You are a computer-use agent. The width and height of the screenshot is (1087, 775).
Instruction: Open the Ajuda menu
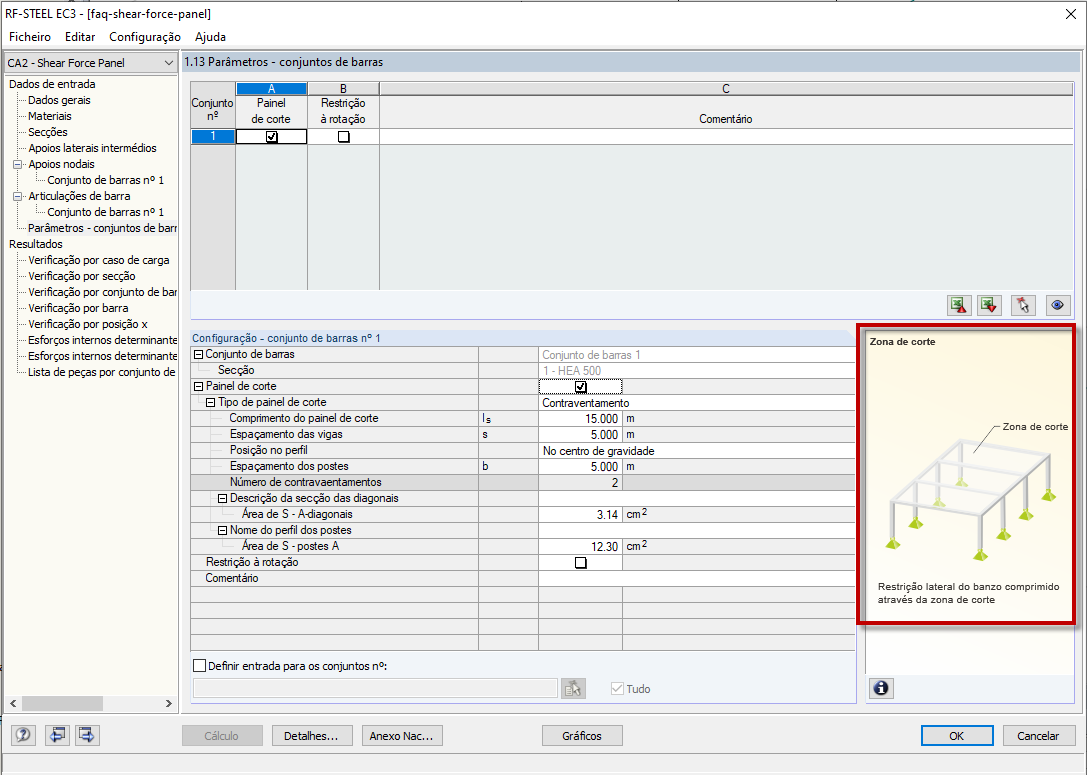[x=210, y=37]
